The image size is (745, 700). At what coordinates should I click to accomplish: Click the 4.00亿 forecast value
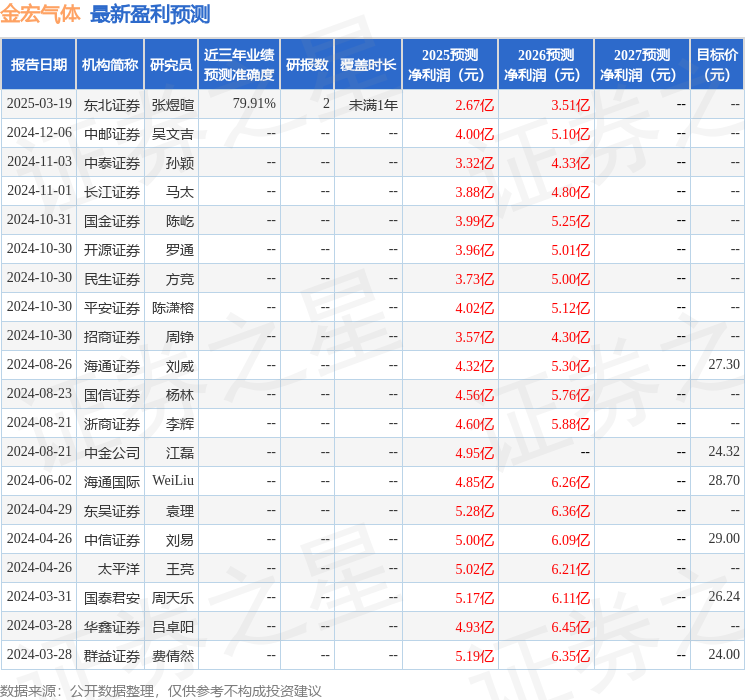[474, 134]
